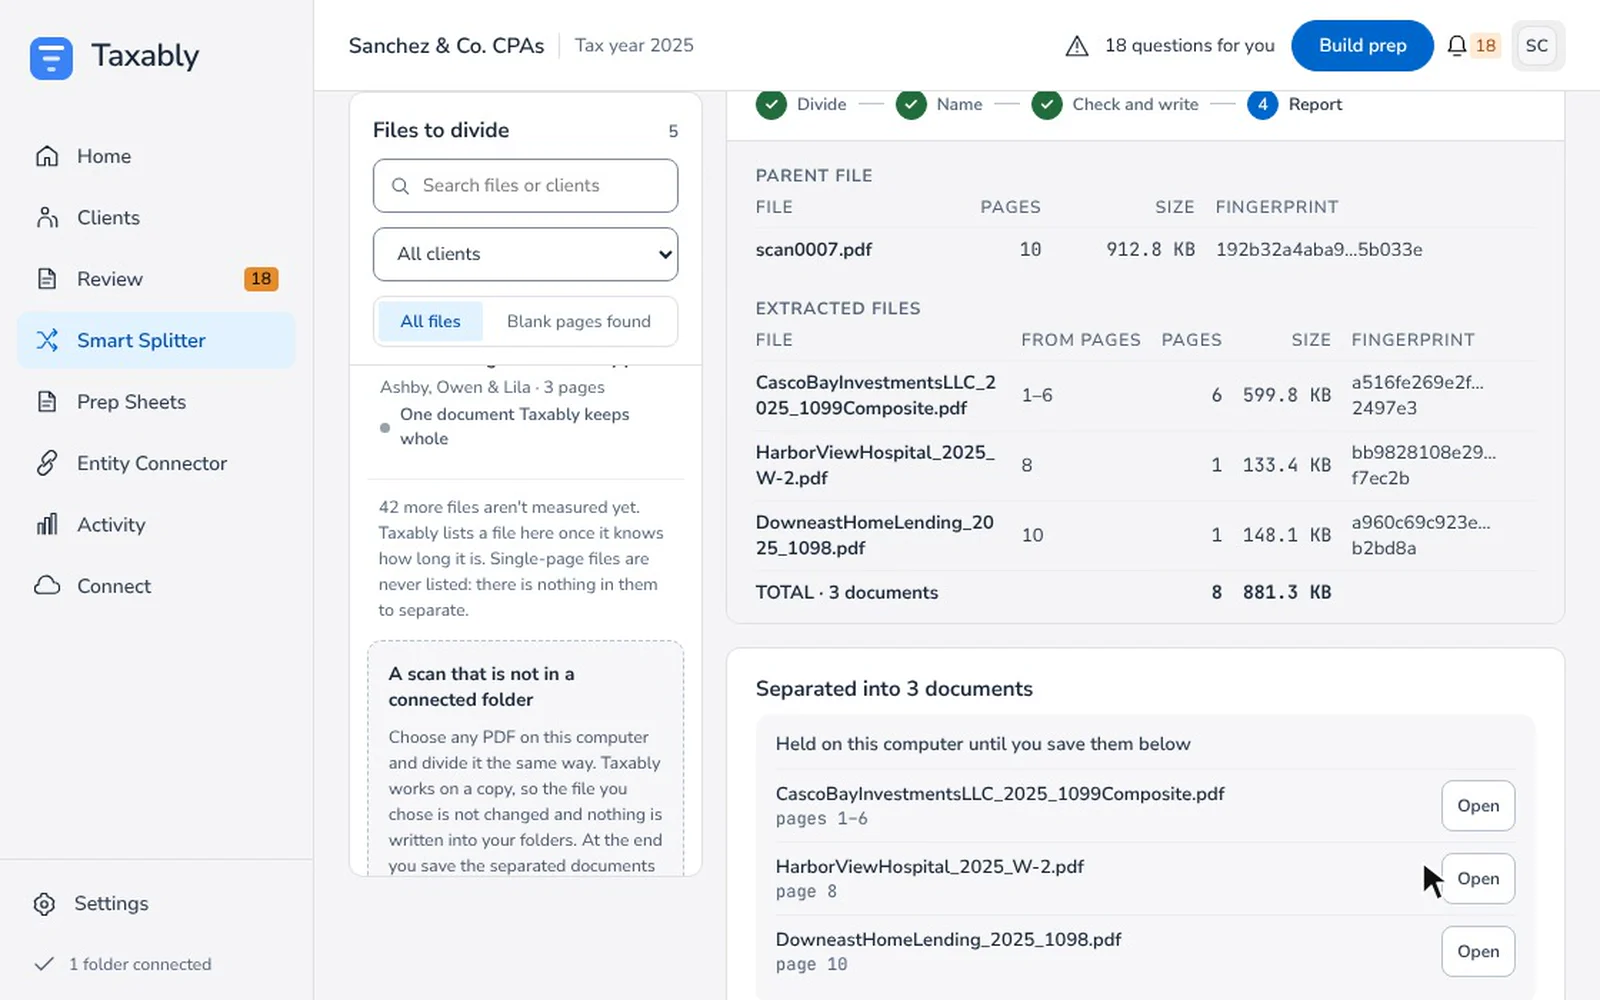Image resolution: width=1600 pixels, height=1000 pixels.
Task: Open Prep Sheets via its sheet icon
Action: pos(47,402)
